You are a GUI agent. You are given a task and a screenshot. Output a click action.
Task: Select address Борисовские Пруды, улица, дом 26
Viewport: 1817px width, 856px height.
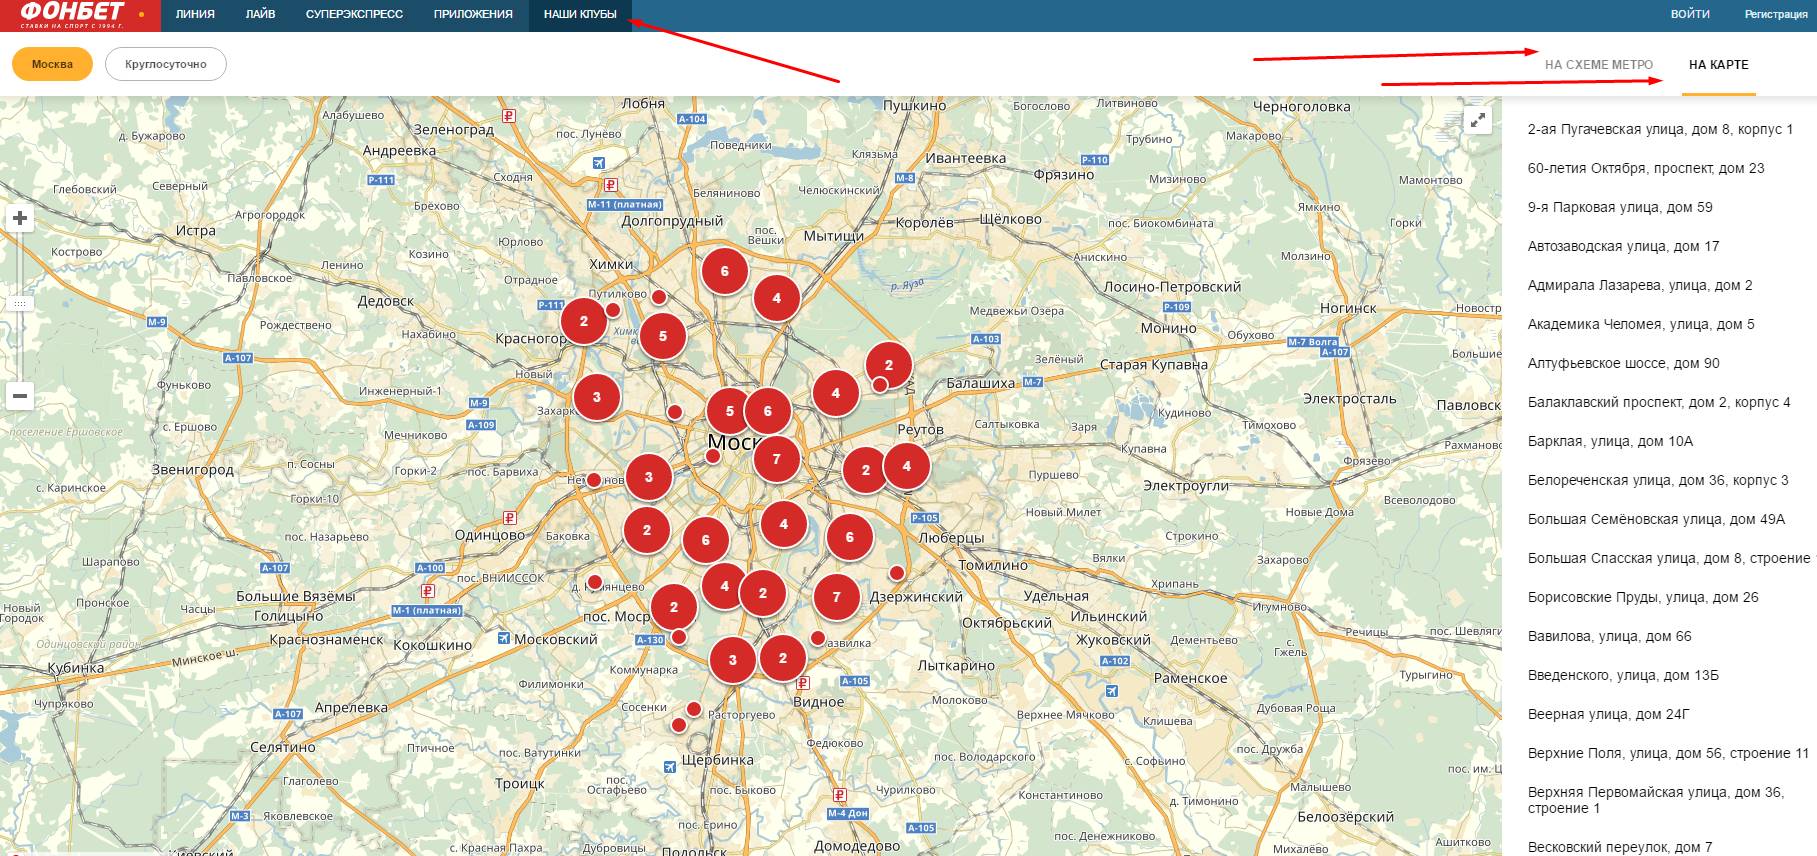(x=1643, y=597)
